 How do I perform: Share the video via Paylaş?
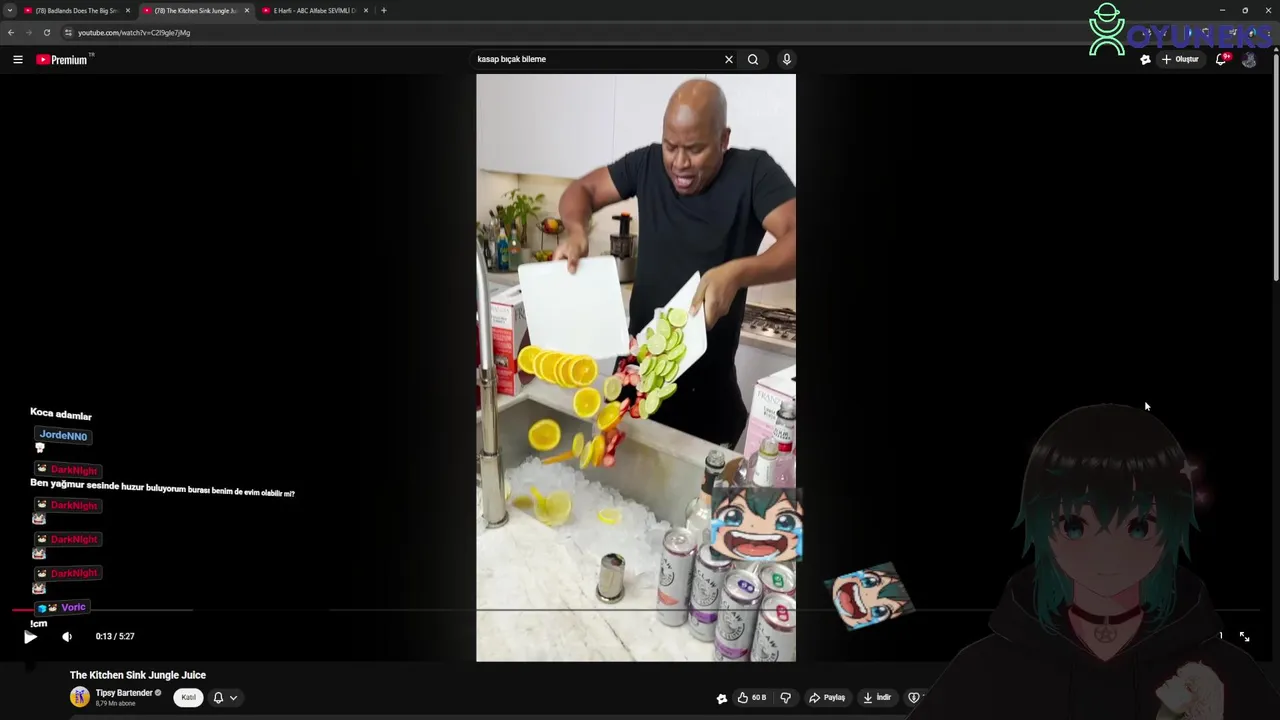click(x=827, y=697)
